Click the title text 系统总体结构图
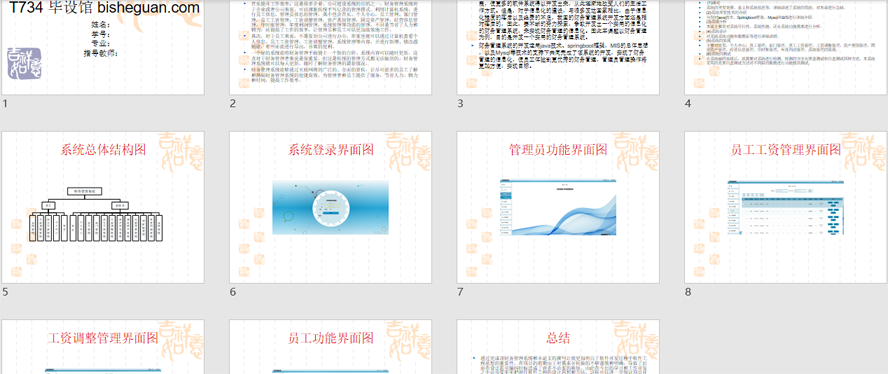The image size is (888, 374). (103, 150)
